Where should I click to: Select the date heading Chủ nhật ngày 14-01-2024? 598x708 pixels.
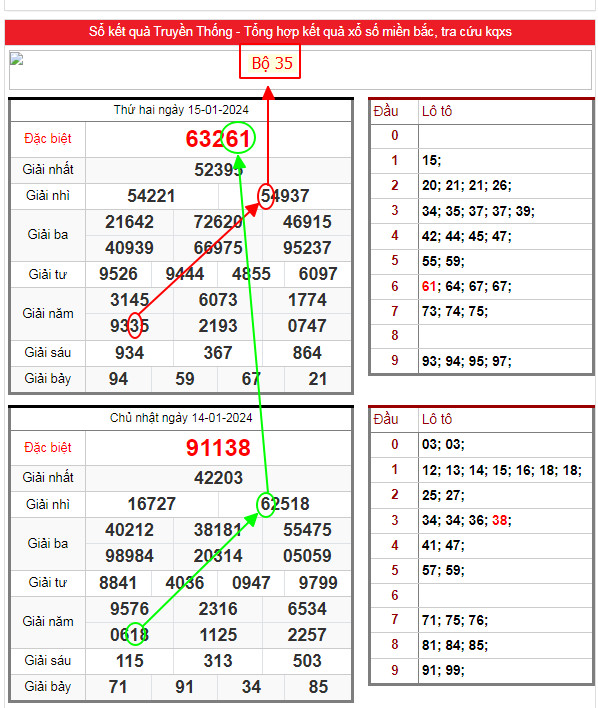tap(181, 418)
